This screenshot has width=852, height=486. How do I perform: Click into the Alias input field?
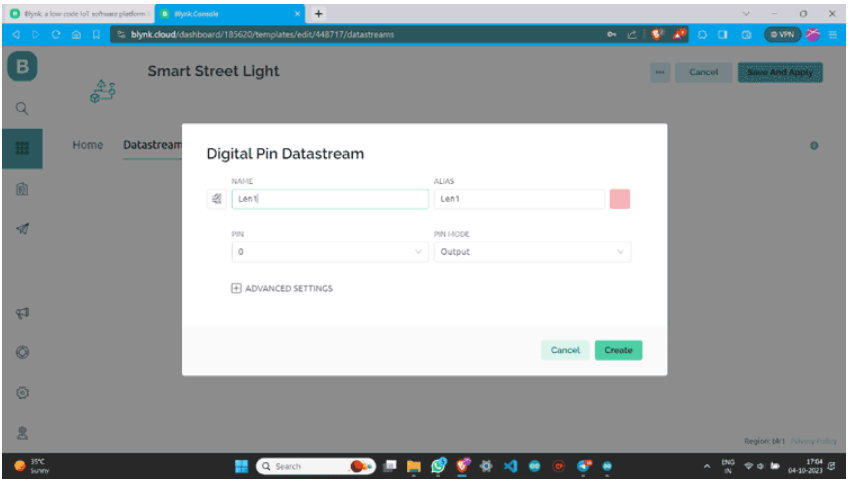point(518,199)
